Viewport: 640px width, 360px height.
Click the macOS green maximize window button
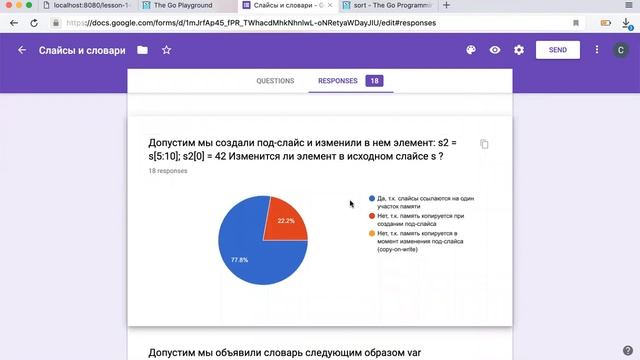[29, 5]
